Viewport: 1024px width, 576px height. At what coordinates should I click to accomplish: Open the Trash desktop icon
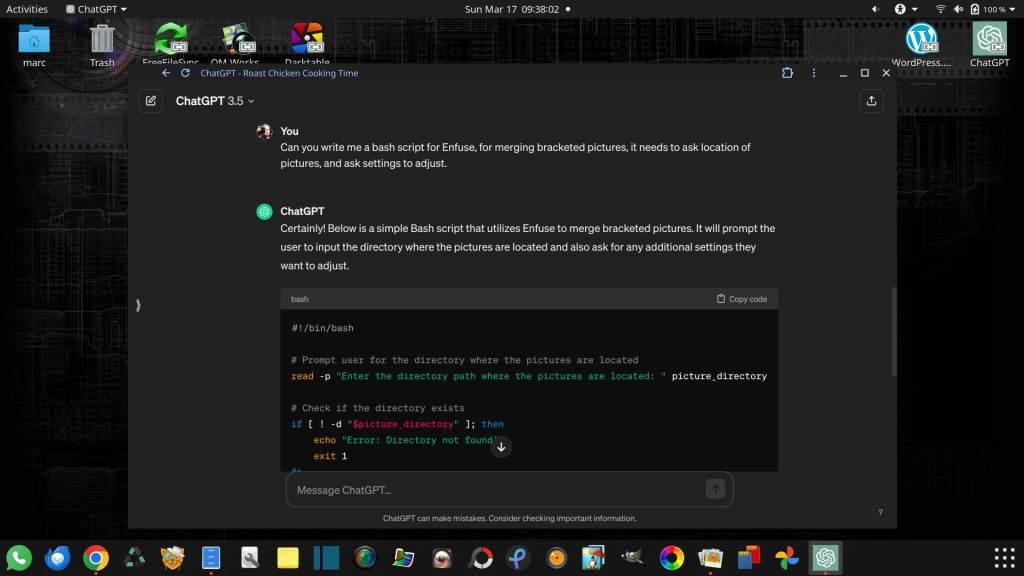tap(102, 45)
